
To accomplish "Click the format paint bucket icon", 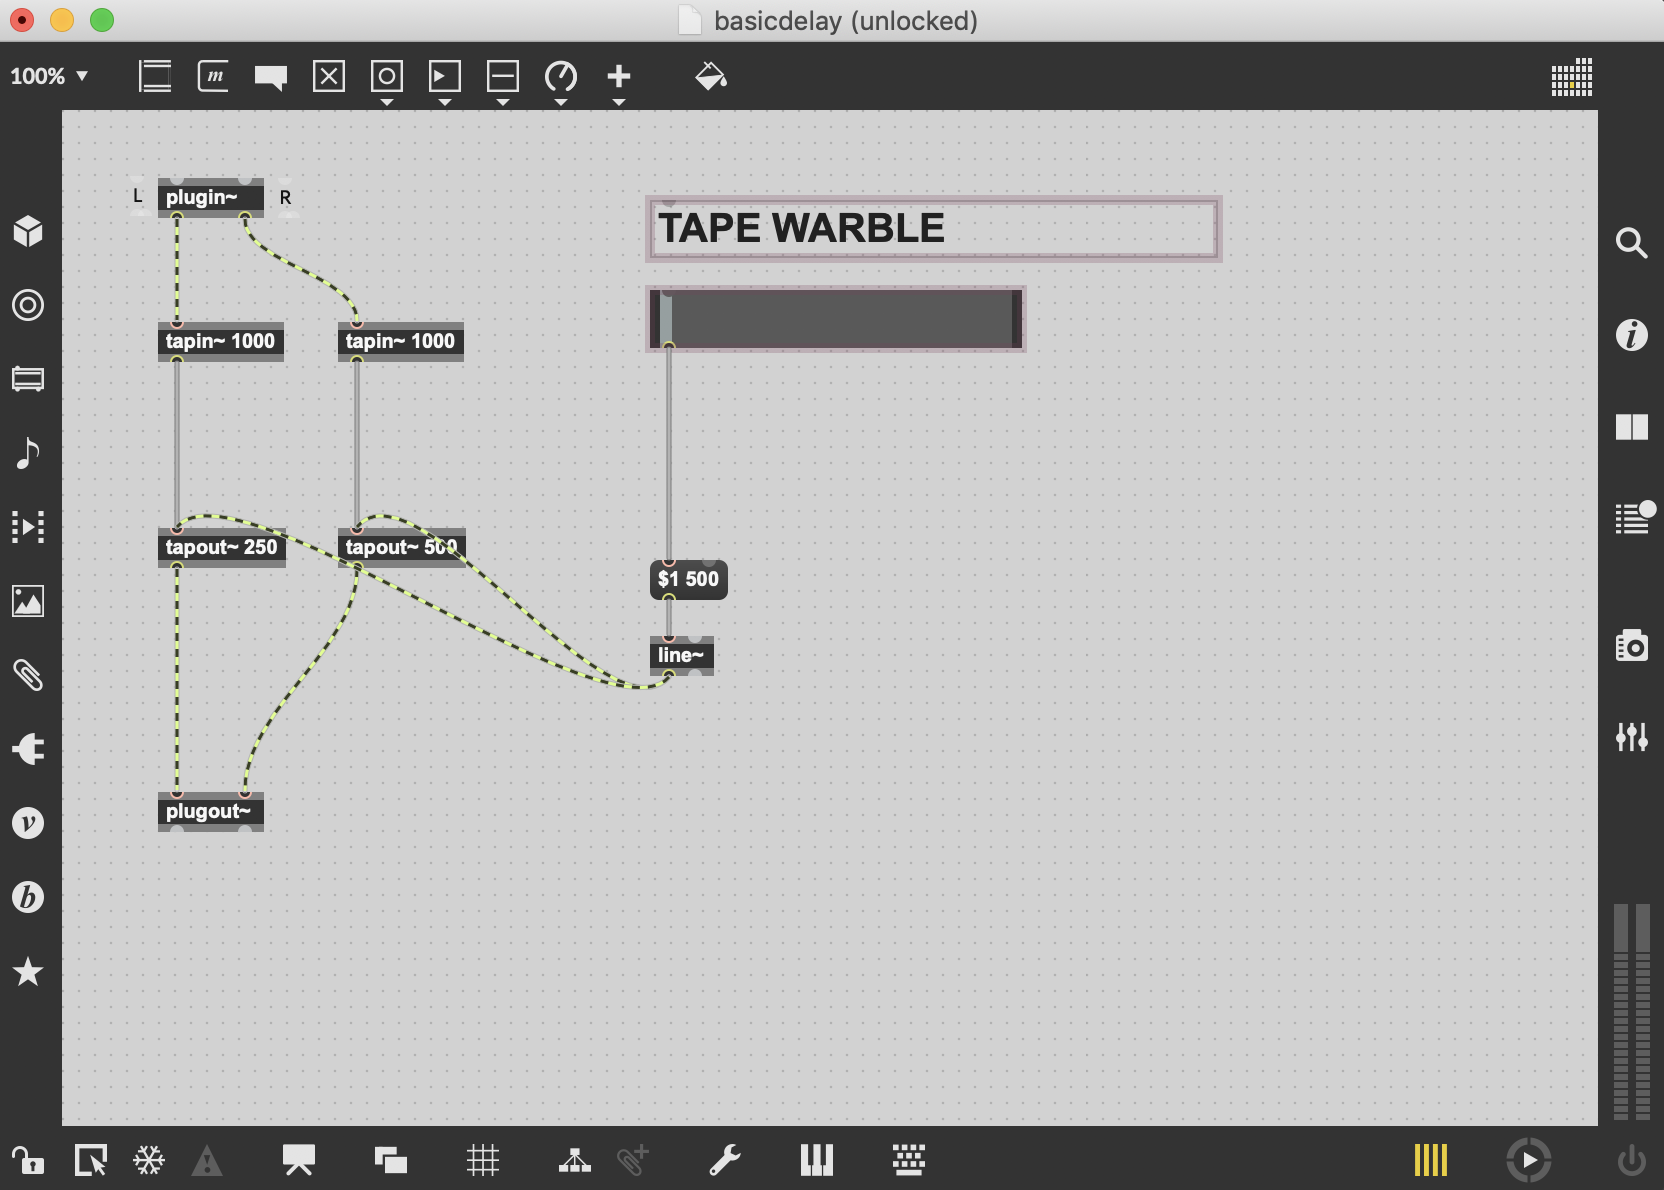I will tap(710, 76).
